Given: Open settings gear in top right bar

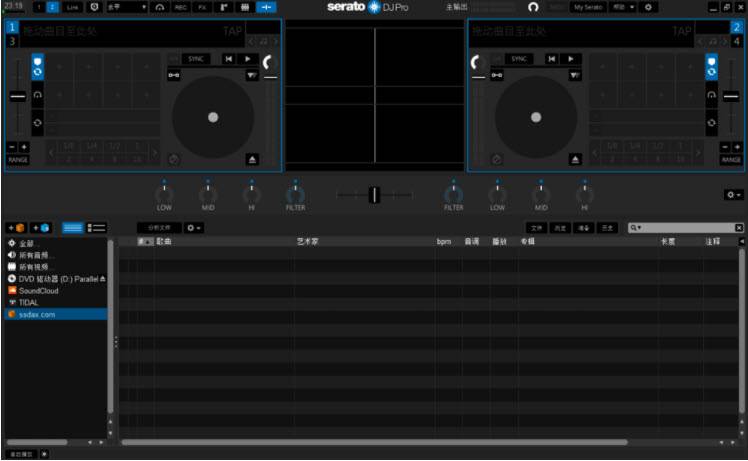Looking at the screenshot, I should [x=649, y=7].
